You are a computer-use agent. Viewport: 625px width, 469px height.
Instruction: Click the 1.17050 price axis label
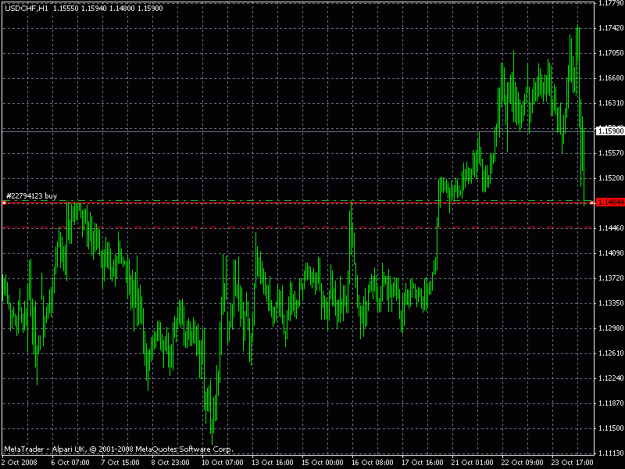(611, 53)
